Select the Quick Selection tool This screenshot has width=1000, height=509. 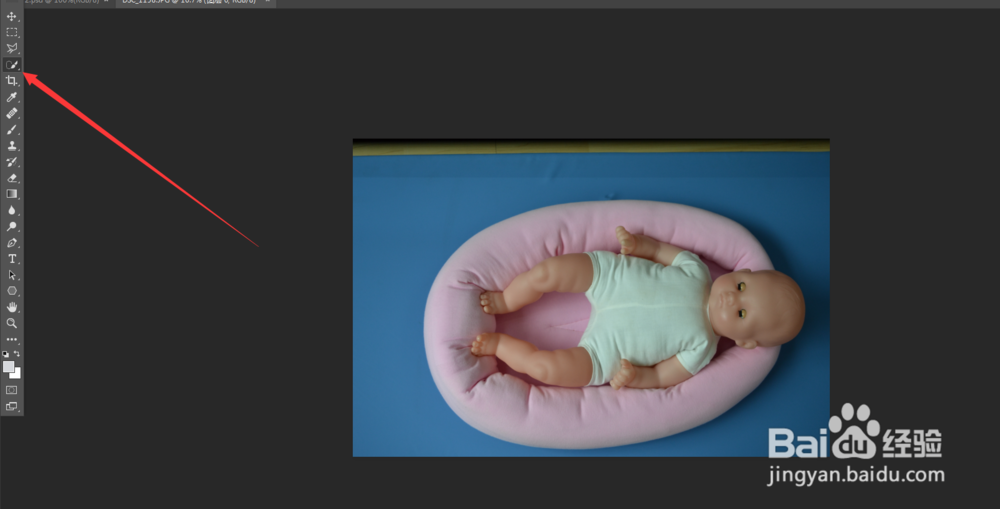pos(11,64)
